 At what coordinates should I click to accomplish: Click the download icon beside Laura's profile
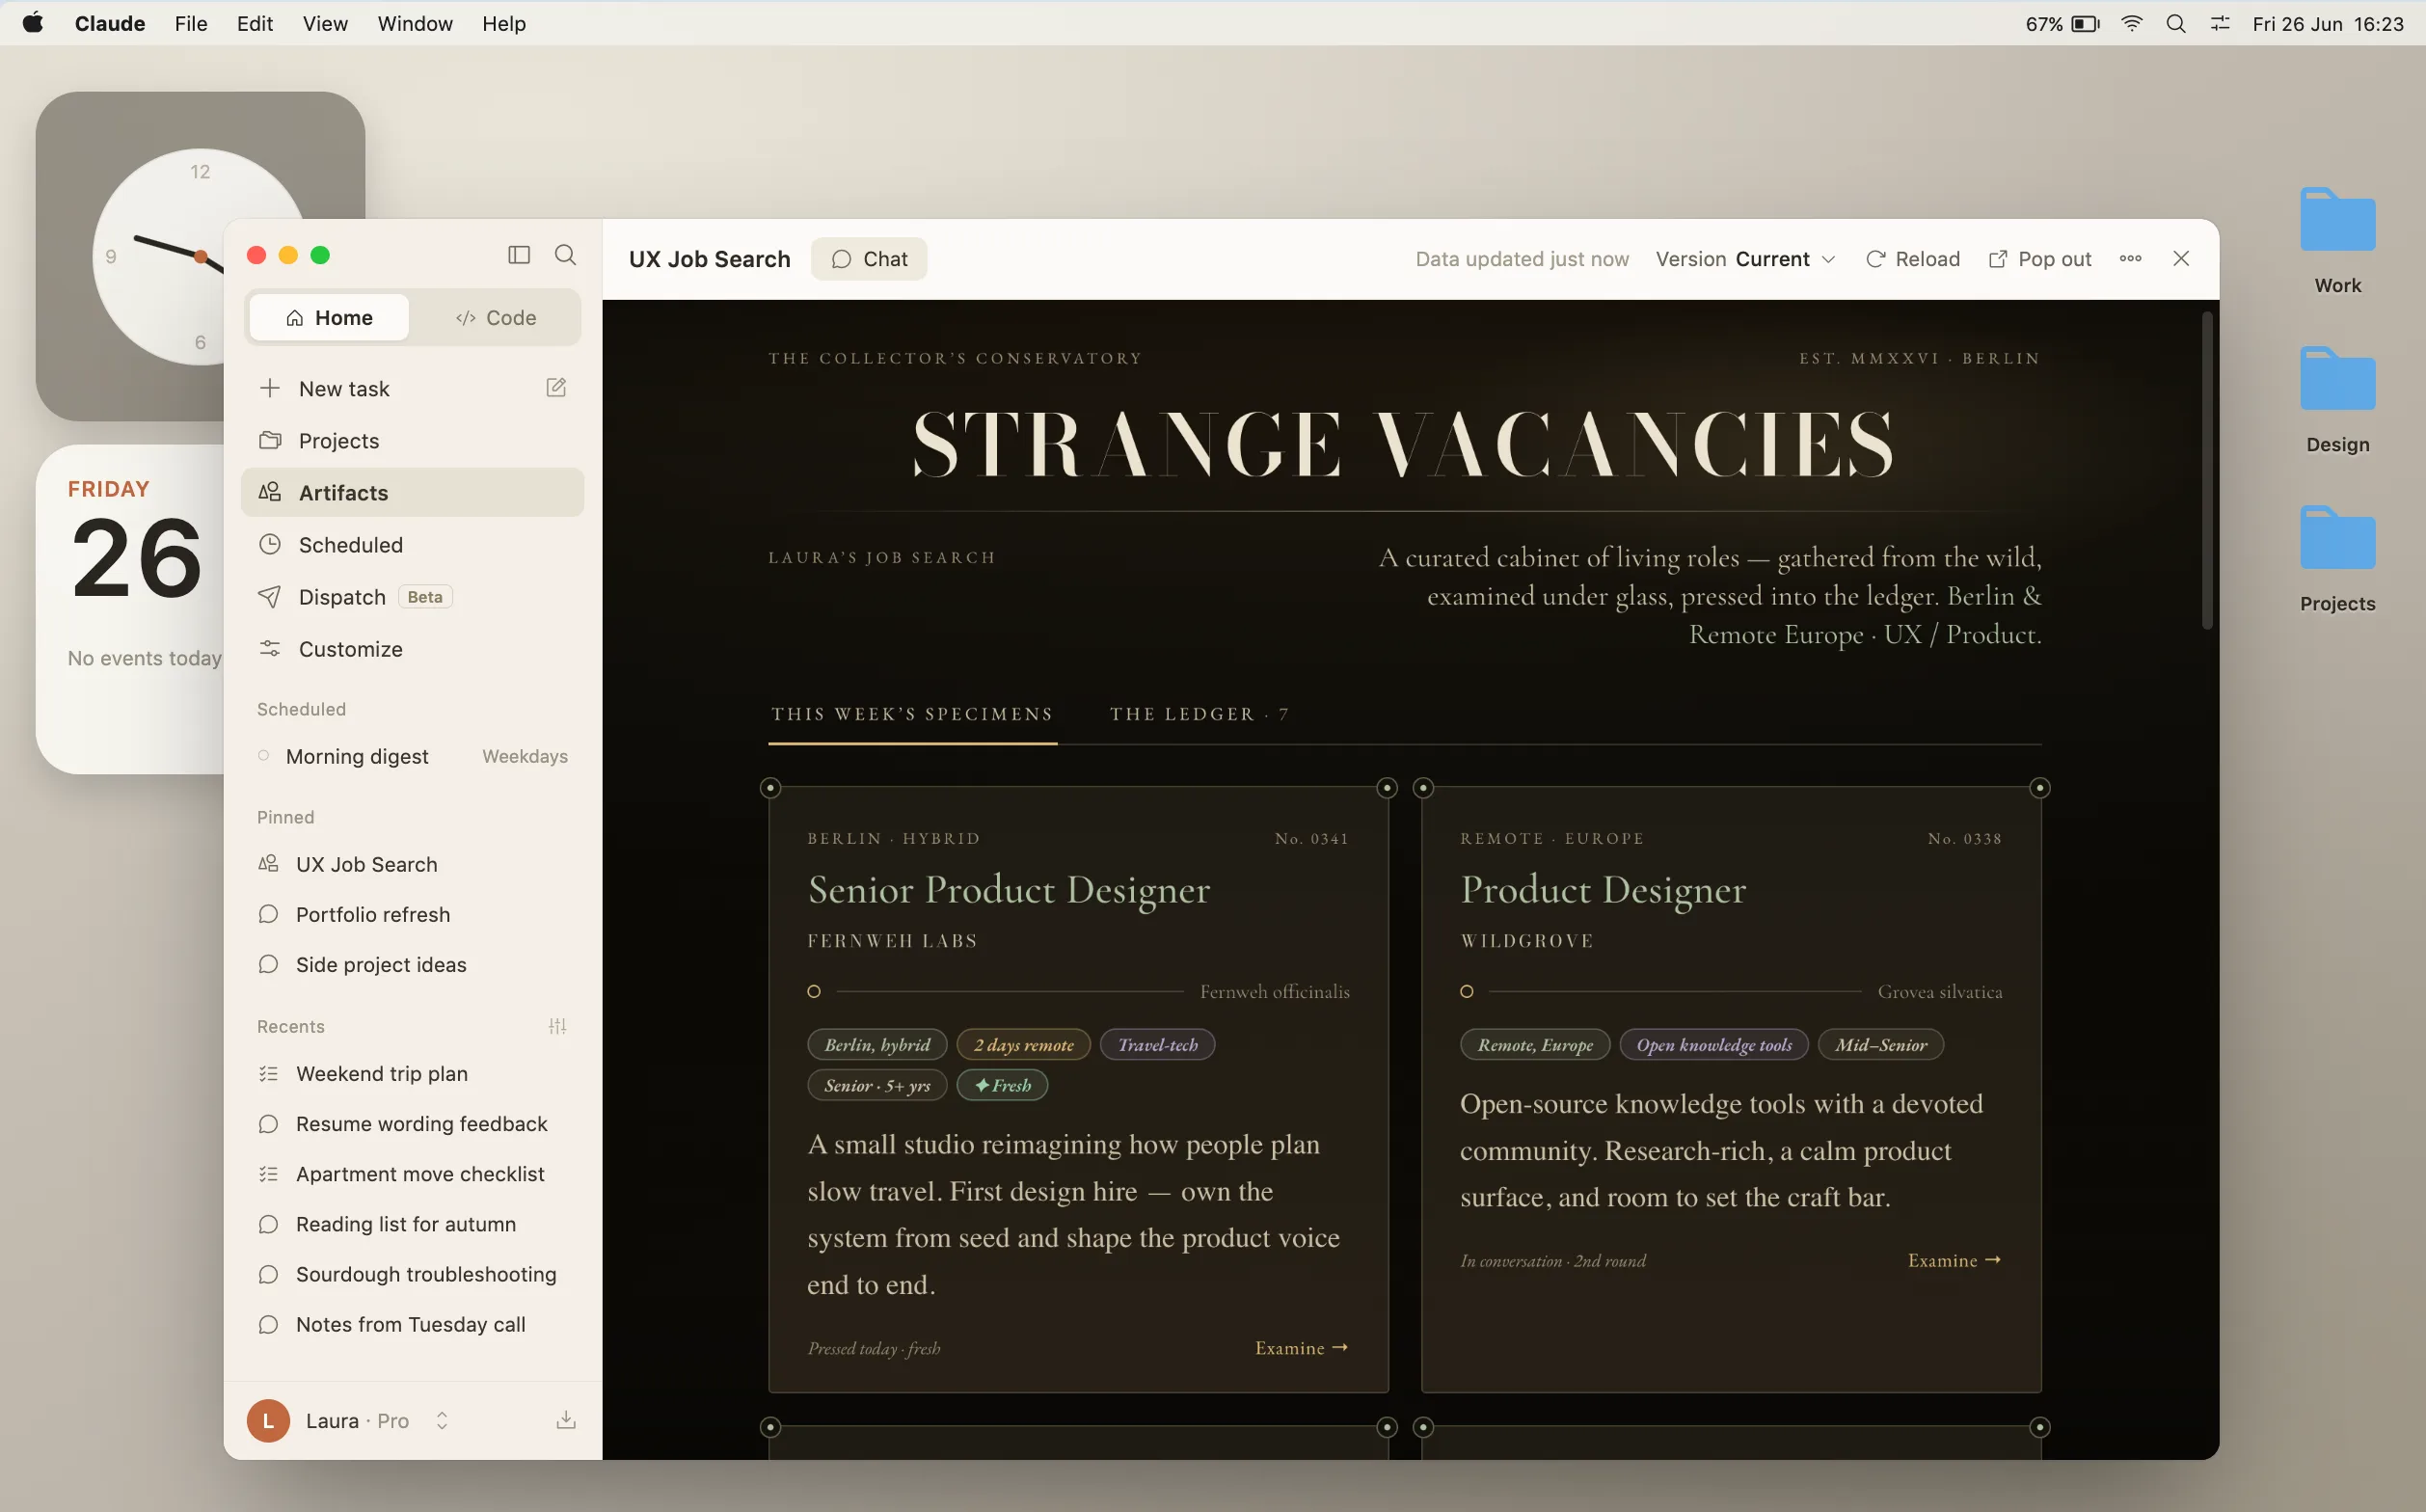tap(566, 1420)
